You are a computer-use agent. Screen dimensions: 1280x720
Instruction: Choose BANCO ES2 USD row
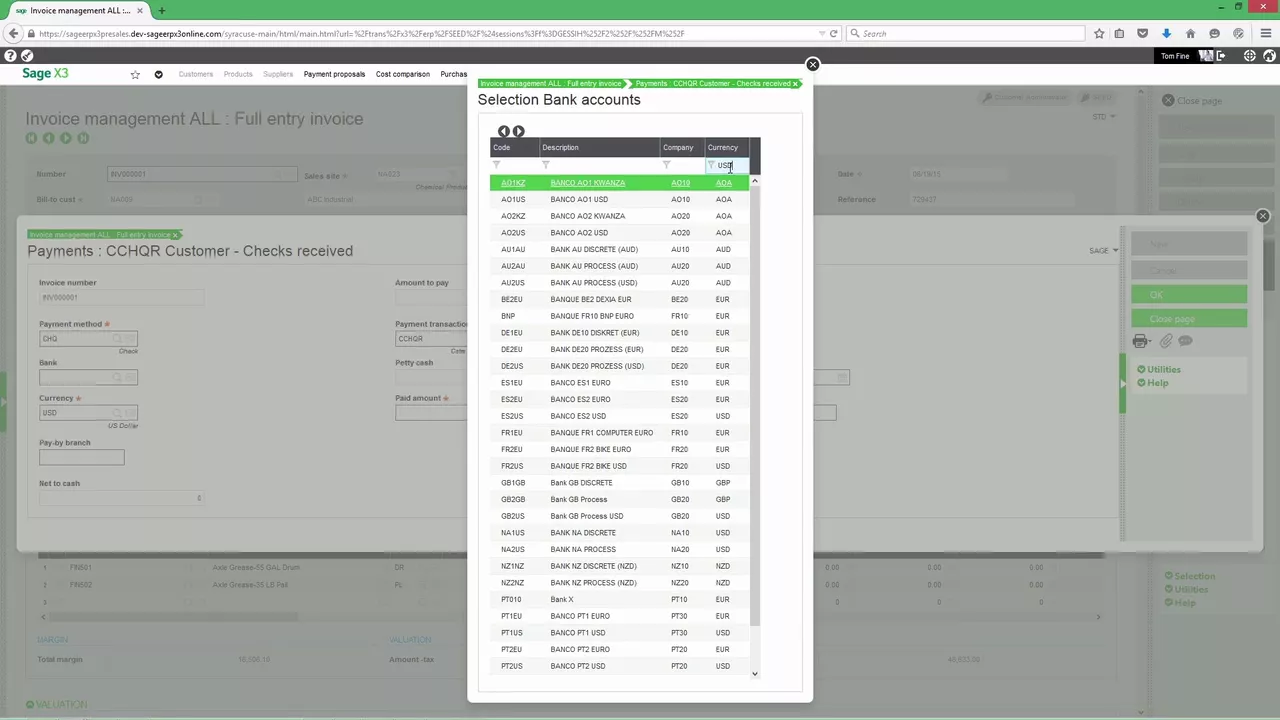(x=620, y=416)
